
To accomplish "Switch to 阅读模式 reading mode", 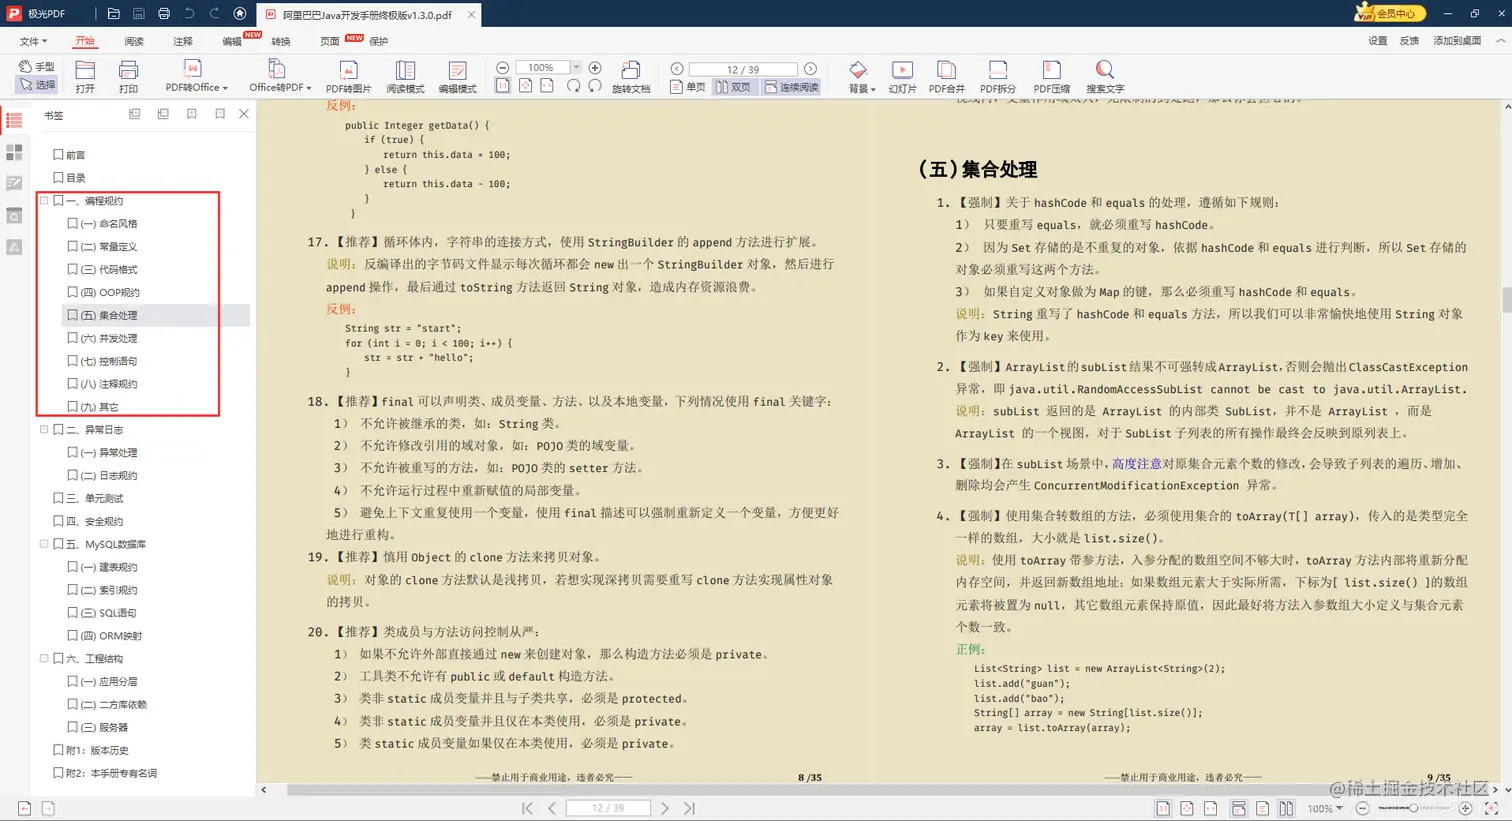I will pyautogui.click(x=405, y=76).
